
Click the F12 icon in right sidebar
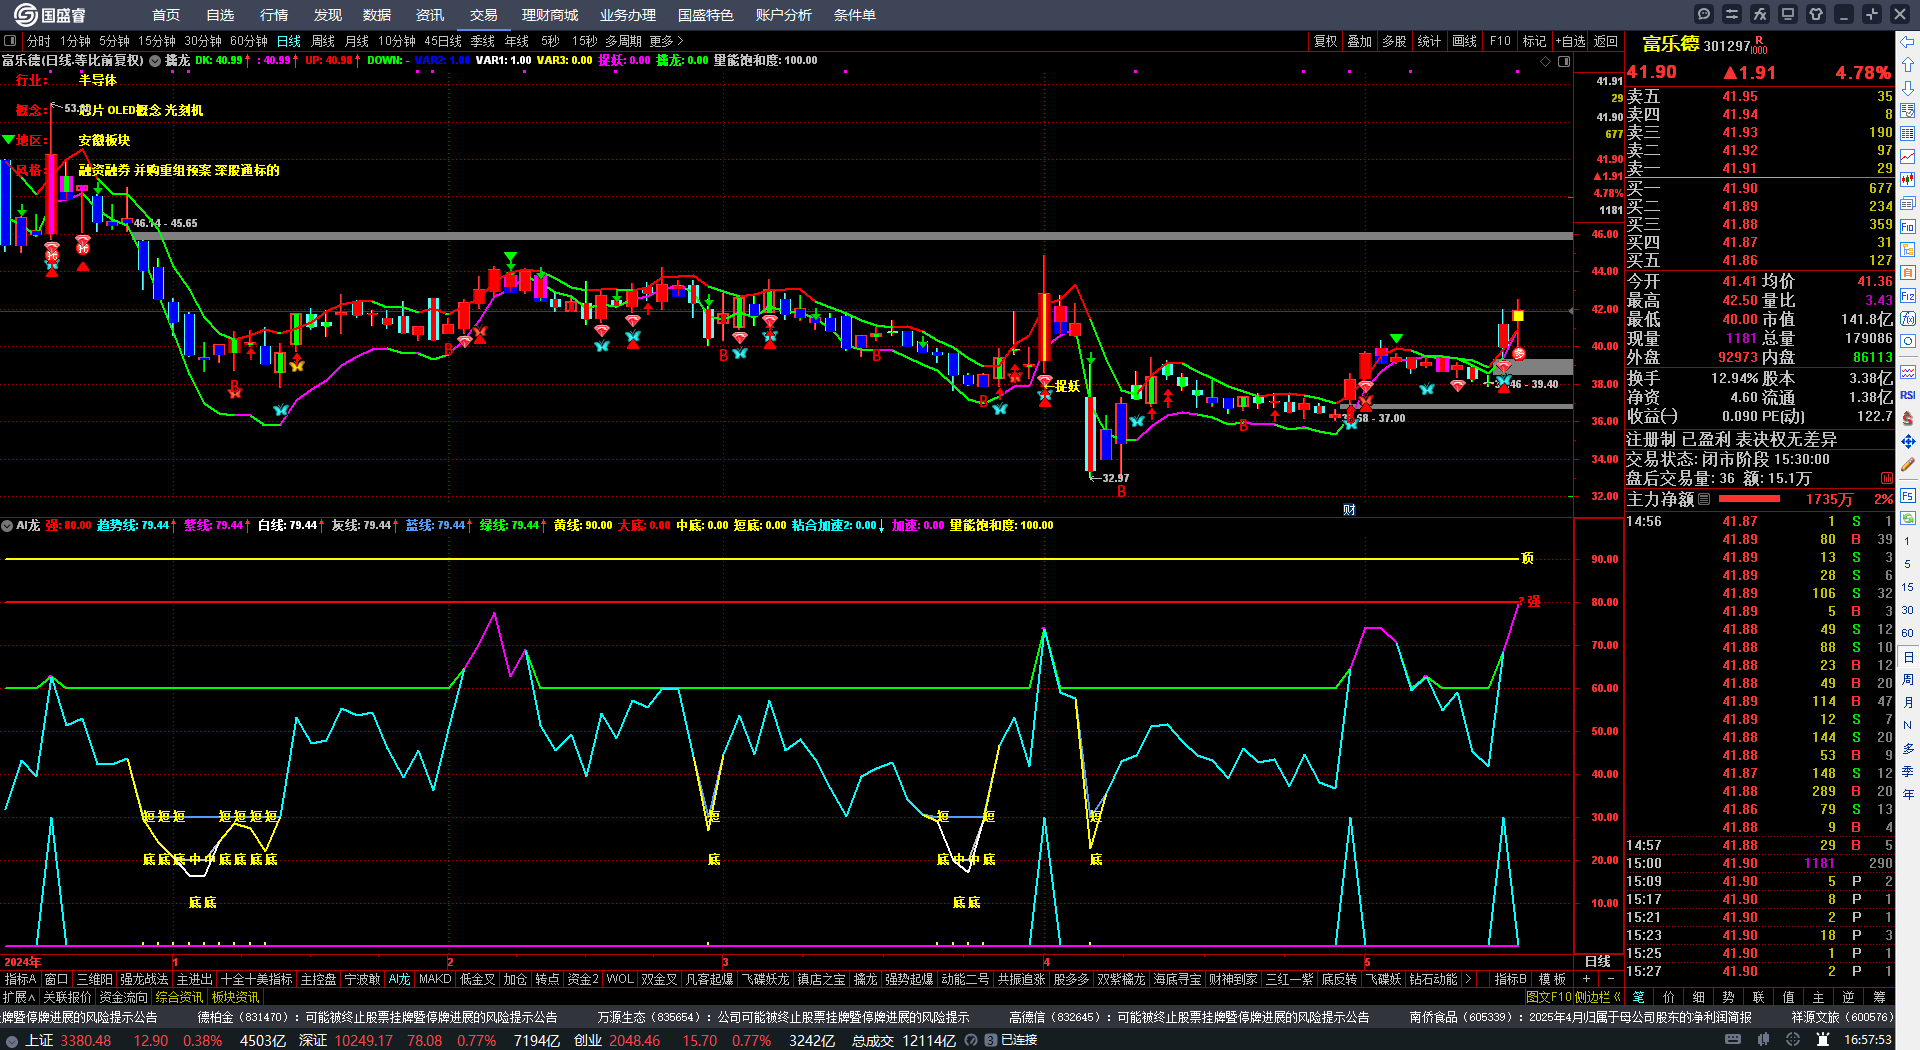tap(1908, 296)
